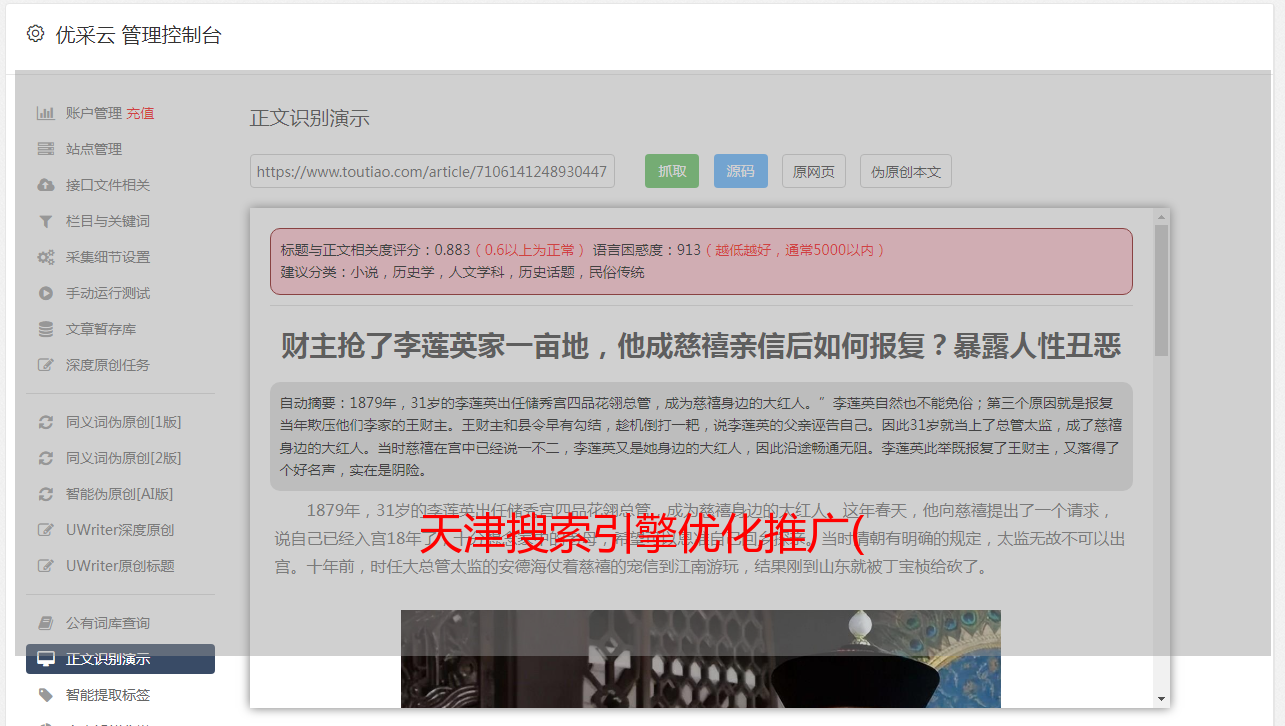
Task: Focus the toutiao article URL input field
Action: (x=432, y=171)
